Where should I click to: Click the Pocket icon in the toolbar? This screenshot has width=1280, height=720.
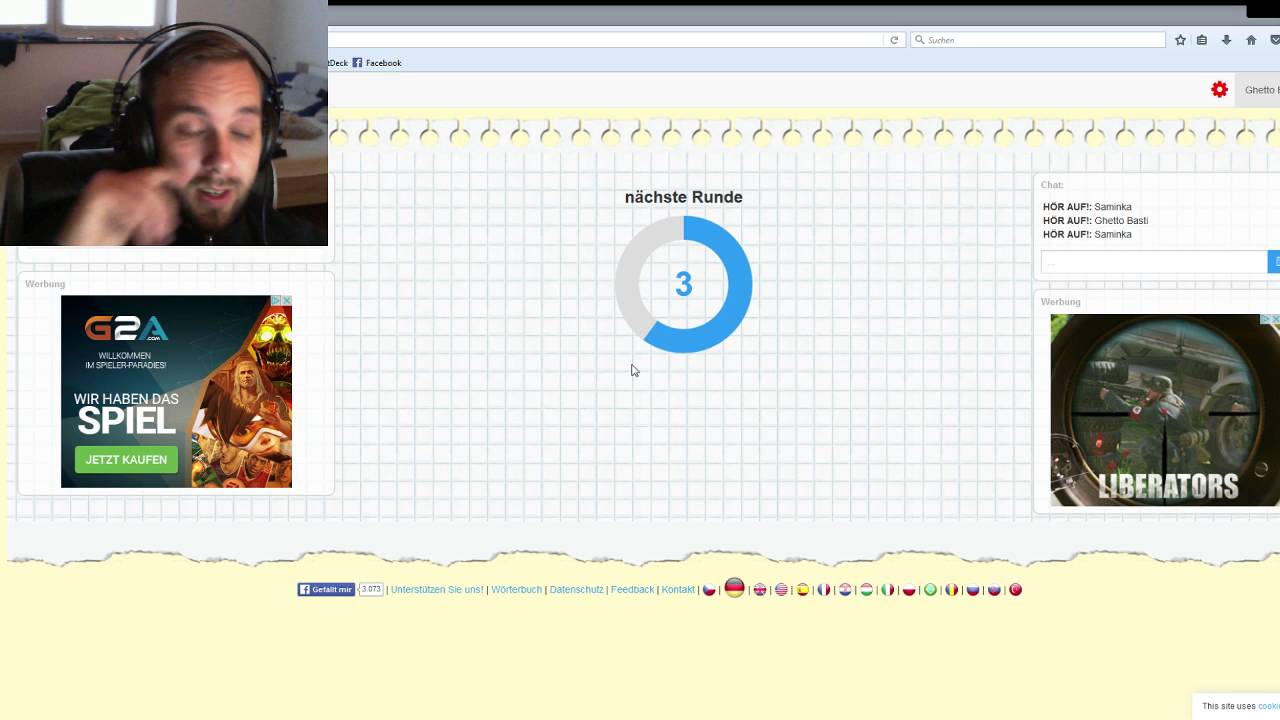(x=1275, y=40)
